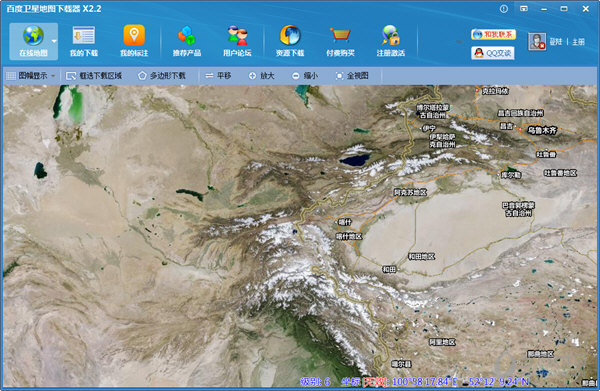This screenshot has height=391, width=600.
Task: Activate the 平移 pan tool
Action: click(218, 76)
